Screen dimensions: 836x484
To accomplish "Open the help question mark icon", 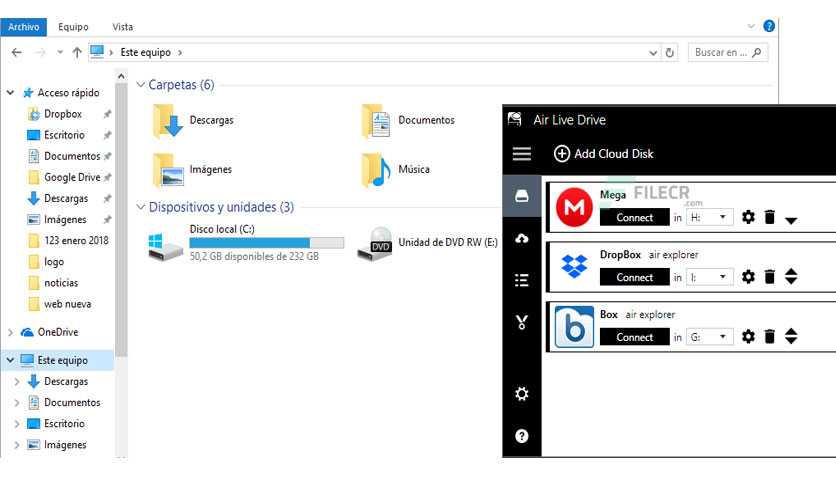I will (521, 436).
